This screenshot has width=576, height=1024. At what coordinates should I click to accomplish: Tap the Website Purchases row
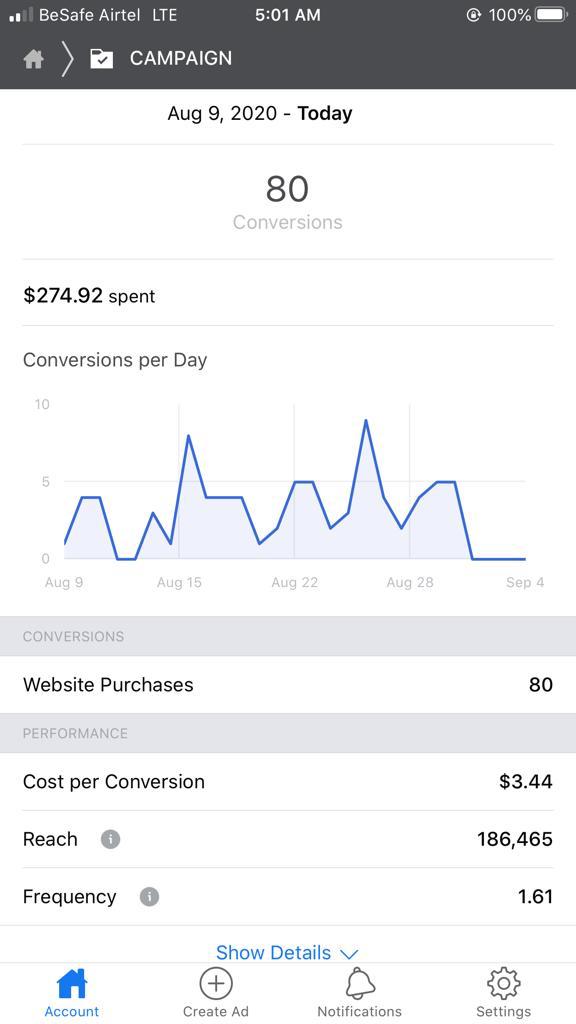point(288,684)
